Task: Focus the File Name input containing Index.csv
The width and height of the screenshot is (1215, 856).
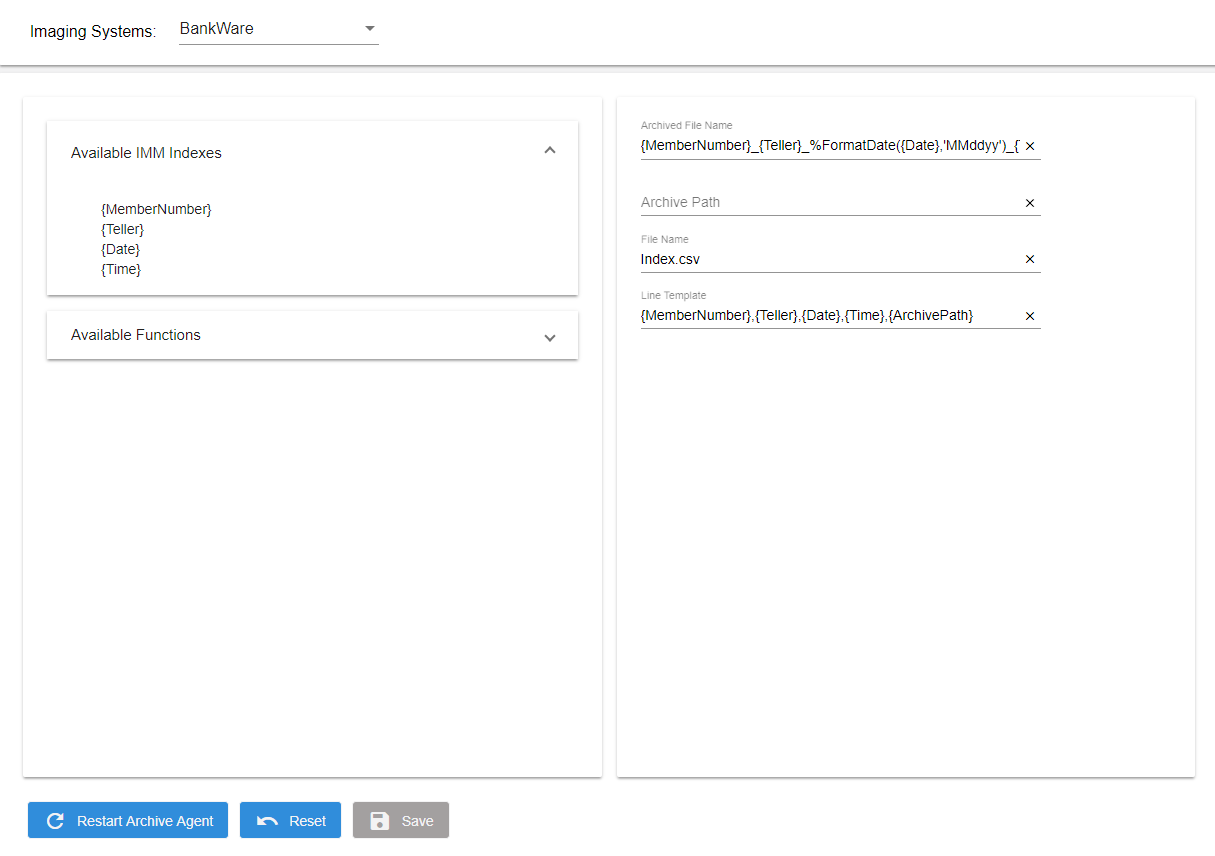Action: [x=830, y=259]
